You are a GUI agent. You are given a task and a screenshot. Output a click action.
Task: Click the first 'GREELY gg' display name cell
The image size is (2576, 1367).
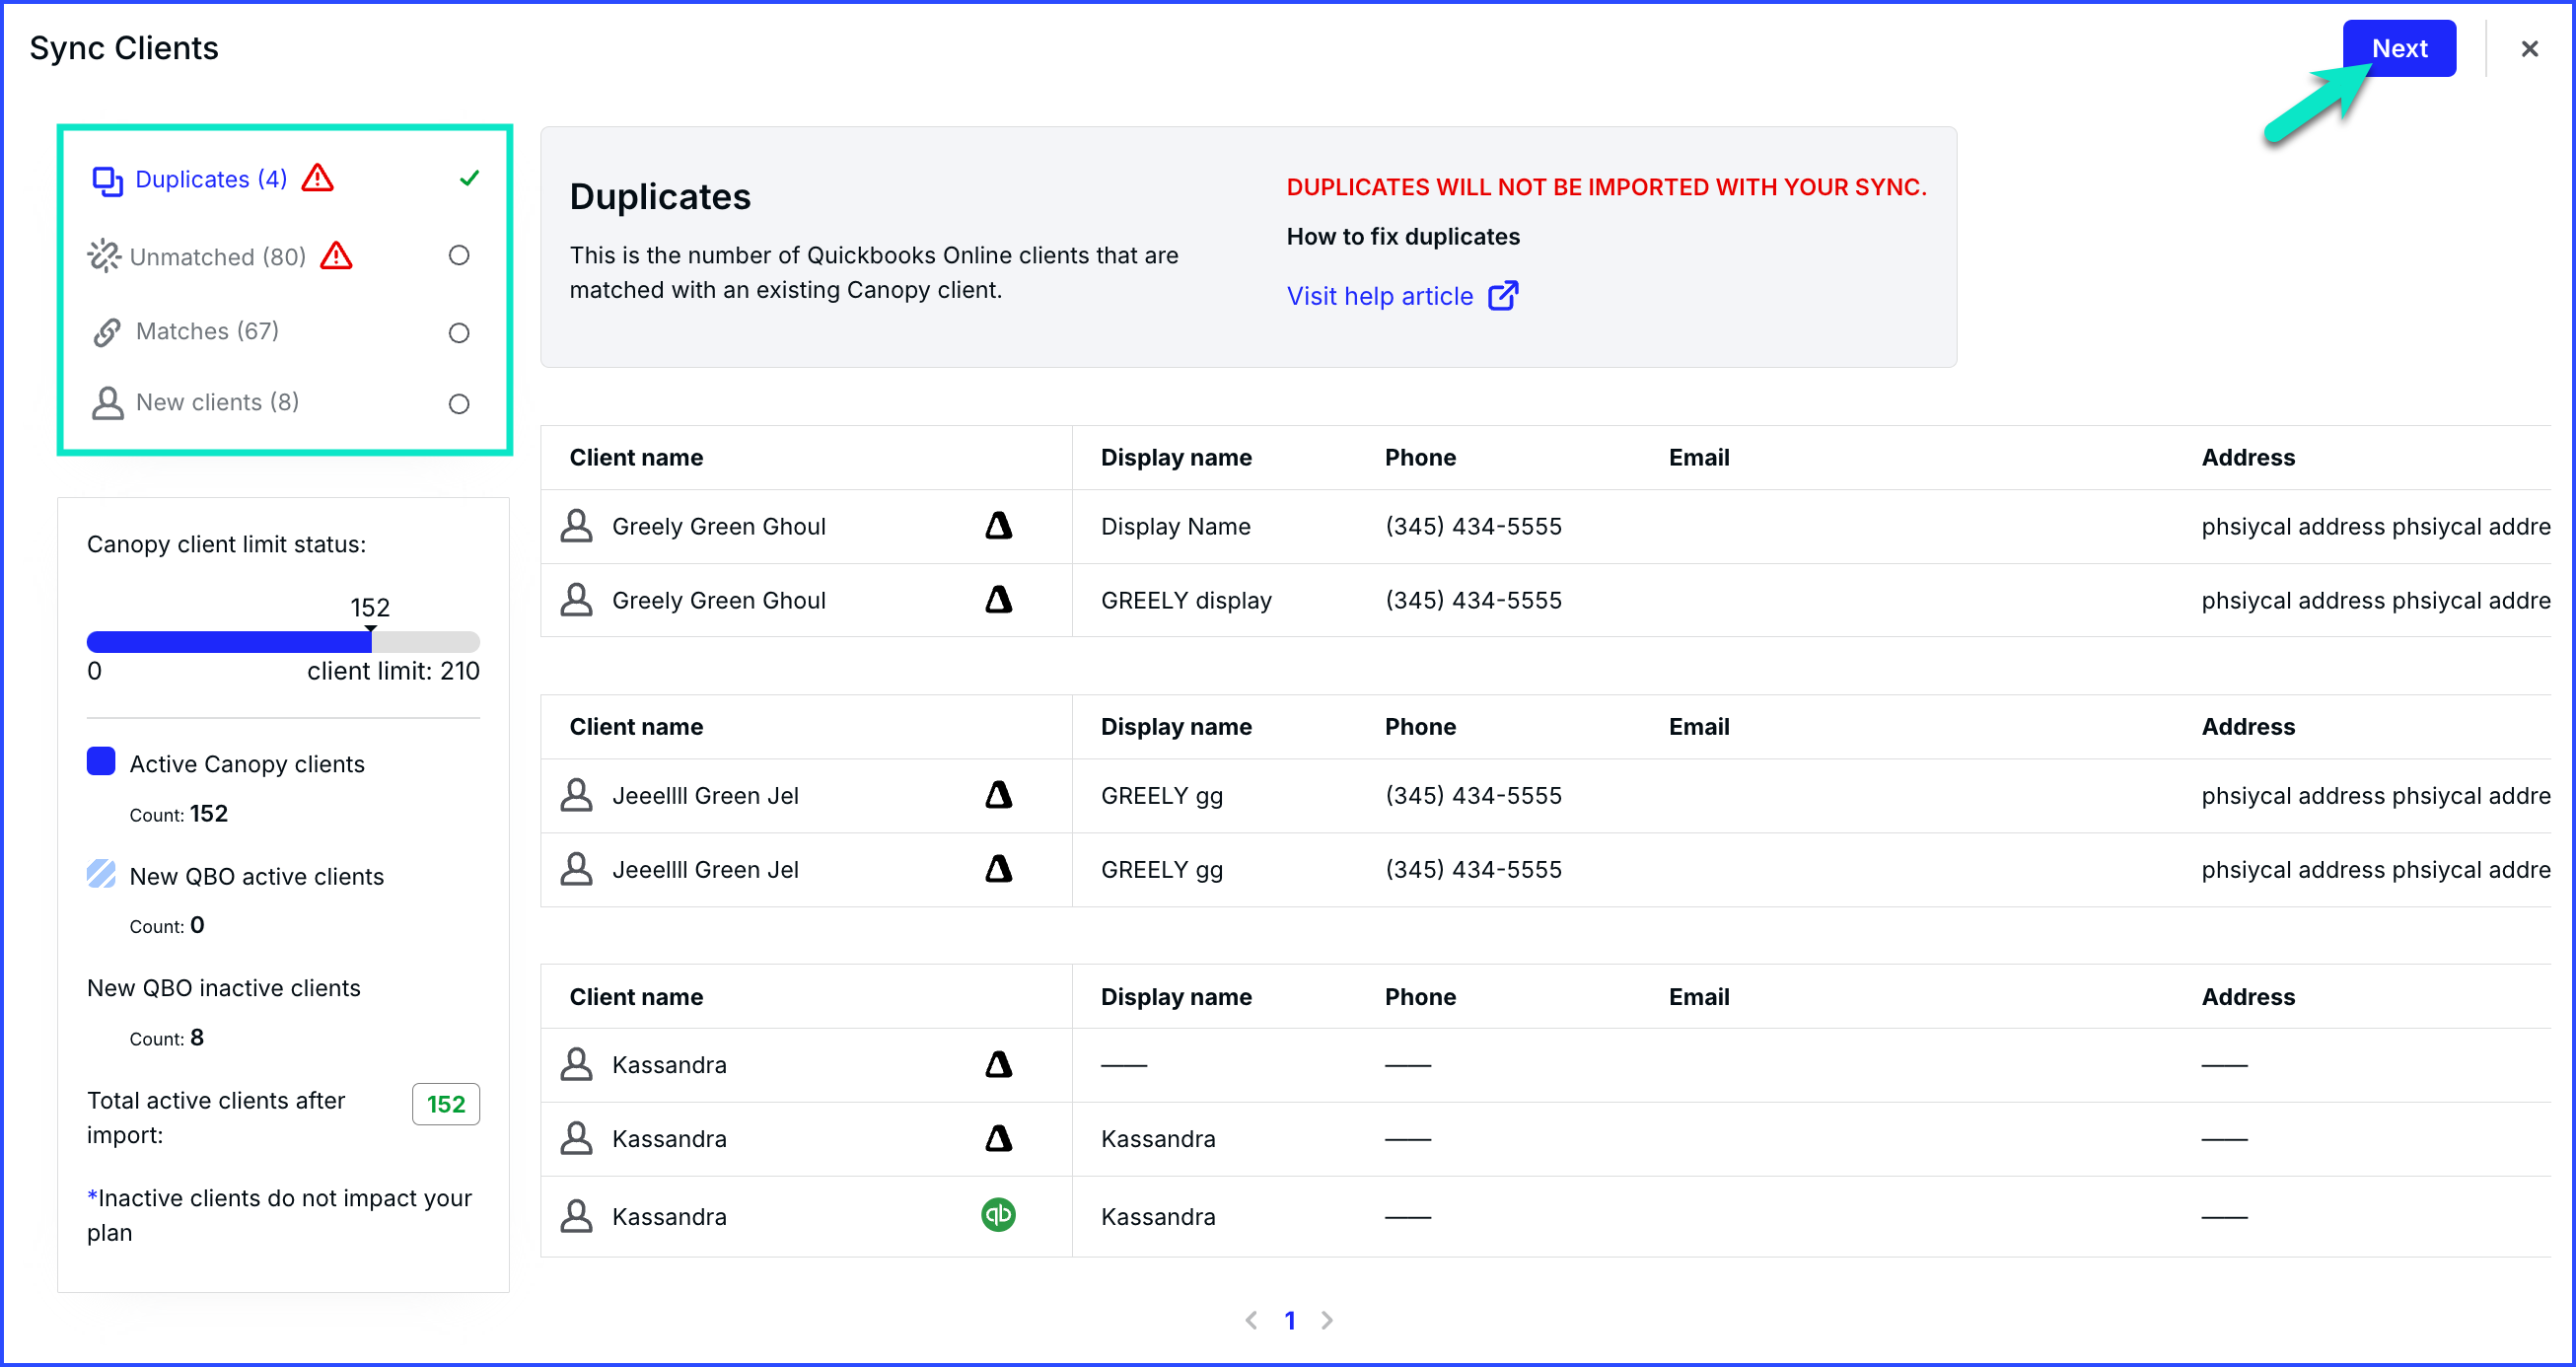(1162, 796)
